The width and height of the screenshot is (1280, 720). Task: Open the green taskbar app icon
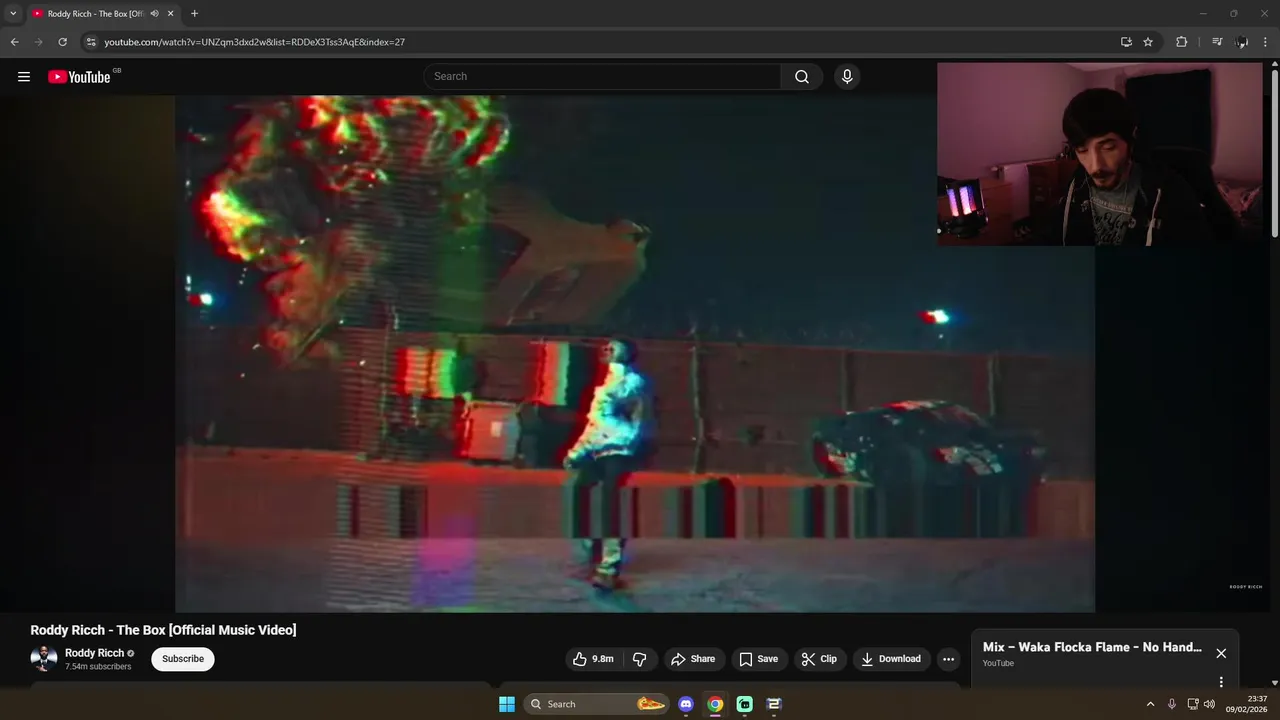745,704
